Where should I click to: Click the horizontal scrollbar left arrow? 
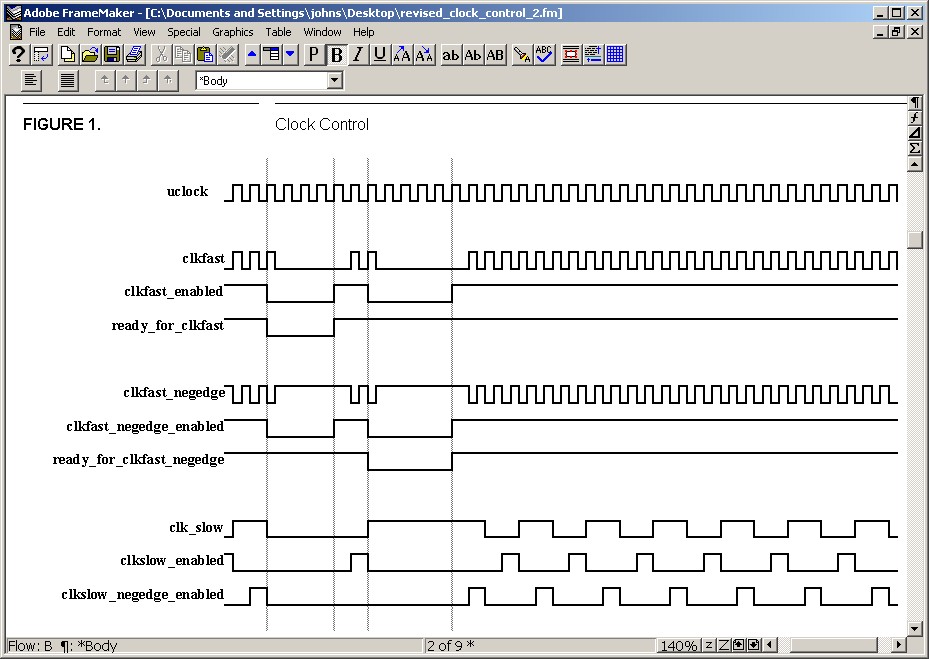click(770, 645)
